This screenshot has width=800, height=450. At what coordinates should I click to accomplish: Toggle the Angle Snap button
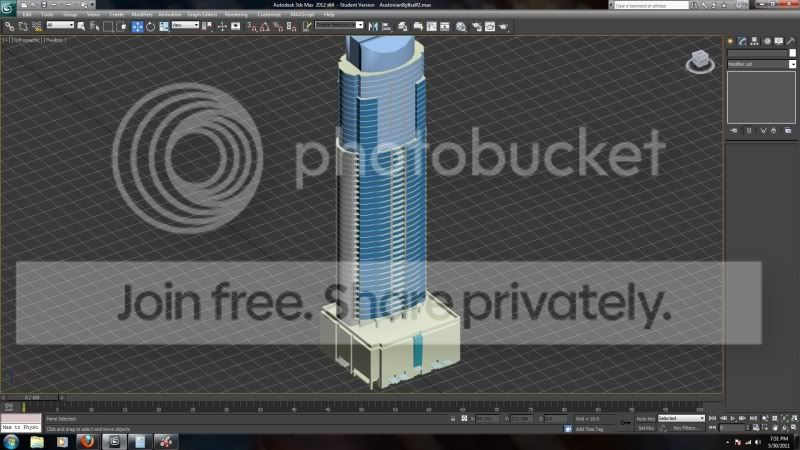click(265, 27)
